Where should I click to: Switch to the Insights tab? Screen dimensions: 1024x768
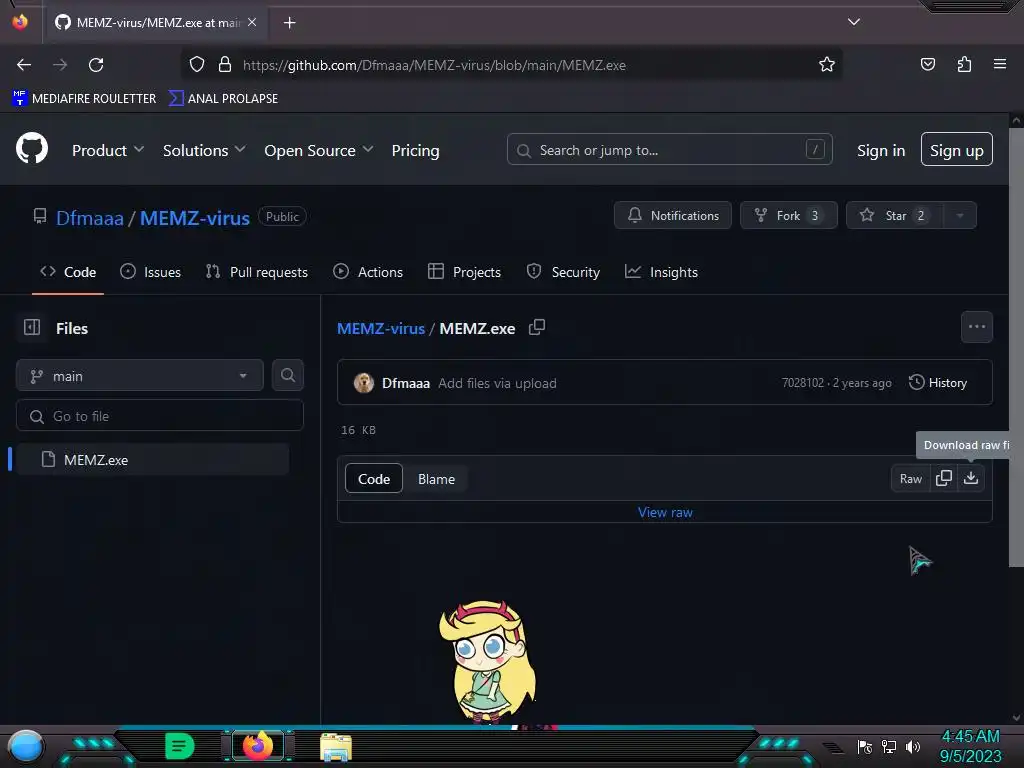[x=662, y=272]
